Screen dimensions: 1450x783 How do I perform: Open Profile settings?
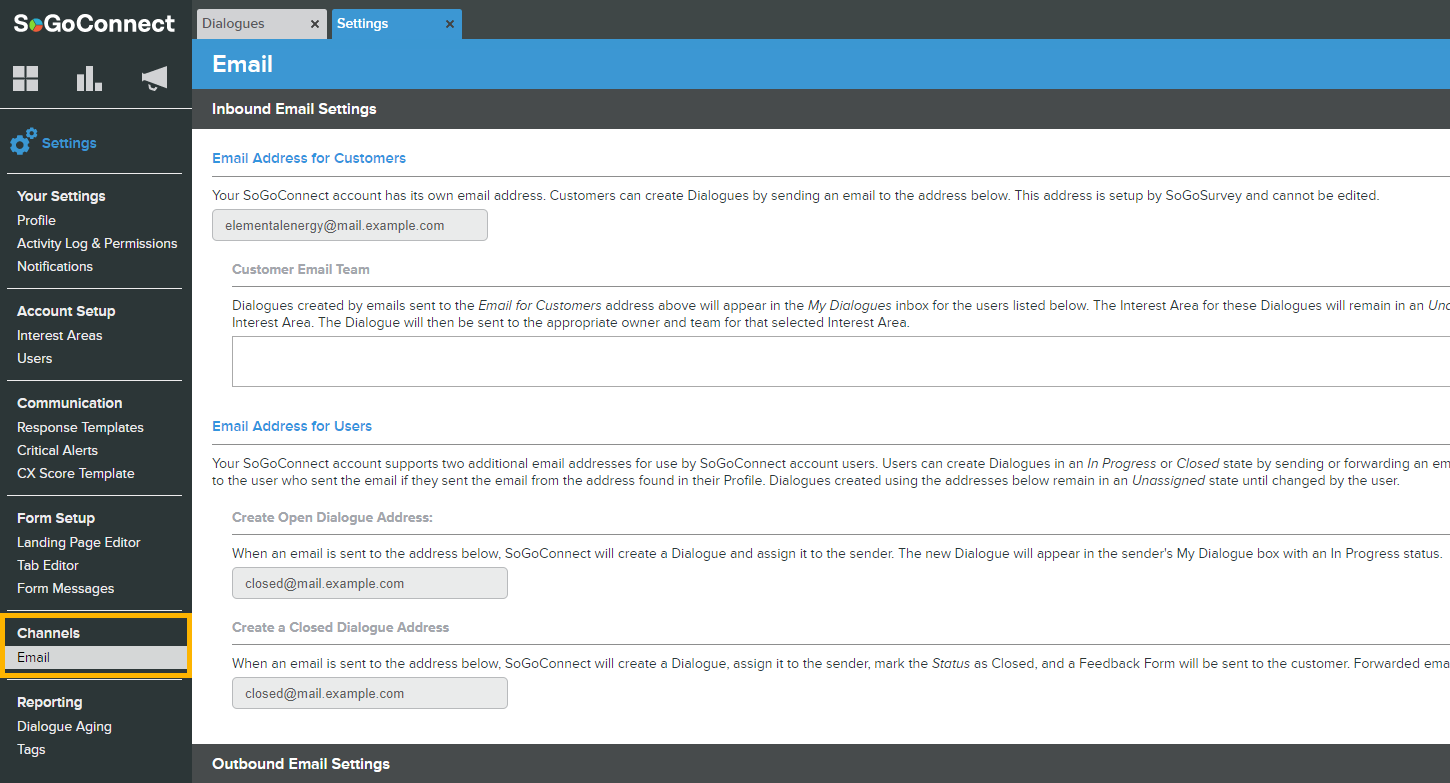[x=36, y=220]
